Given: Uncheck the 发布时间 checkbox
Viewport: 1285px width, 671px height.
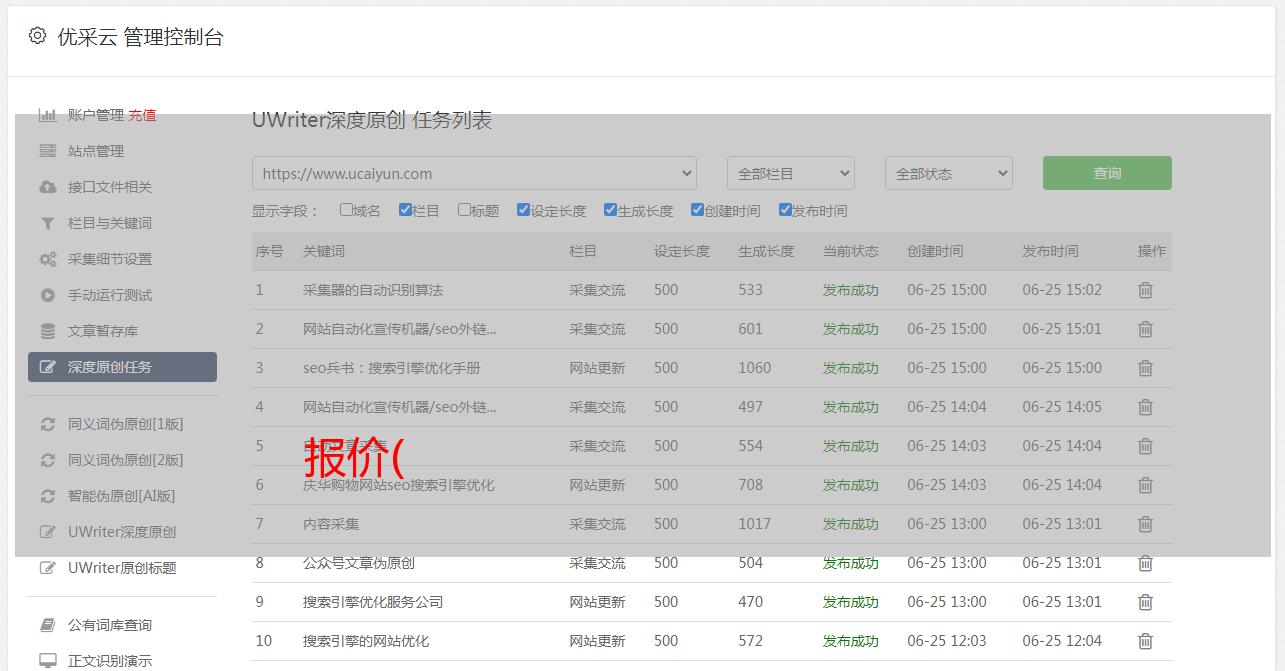Looking at the screenshot, I should click(x=784, y=210).
